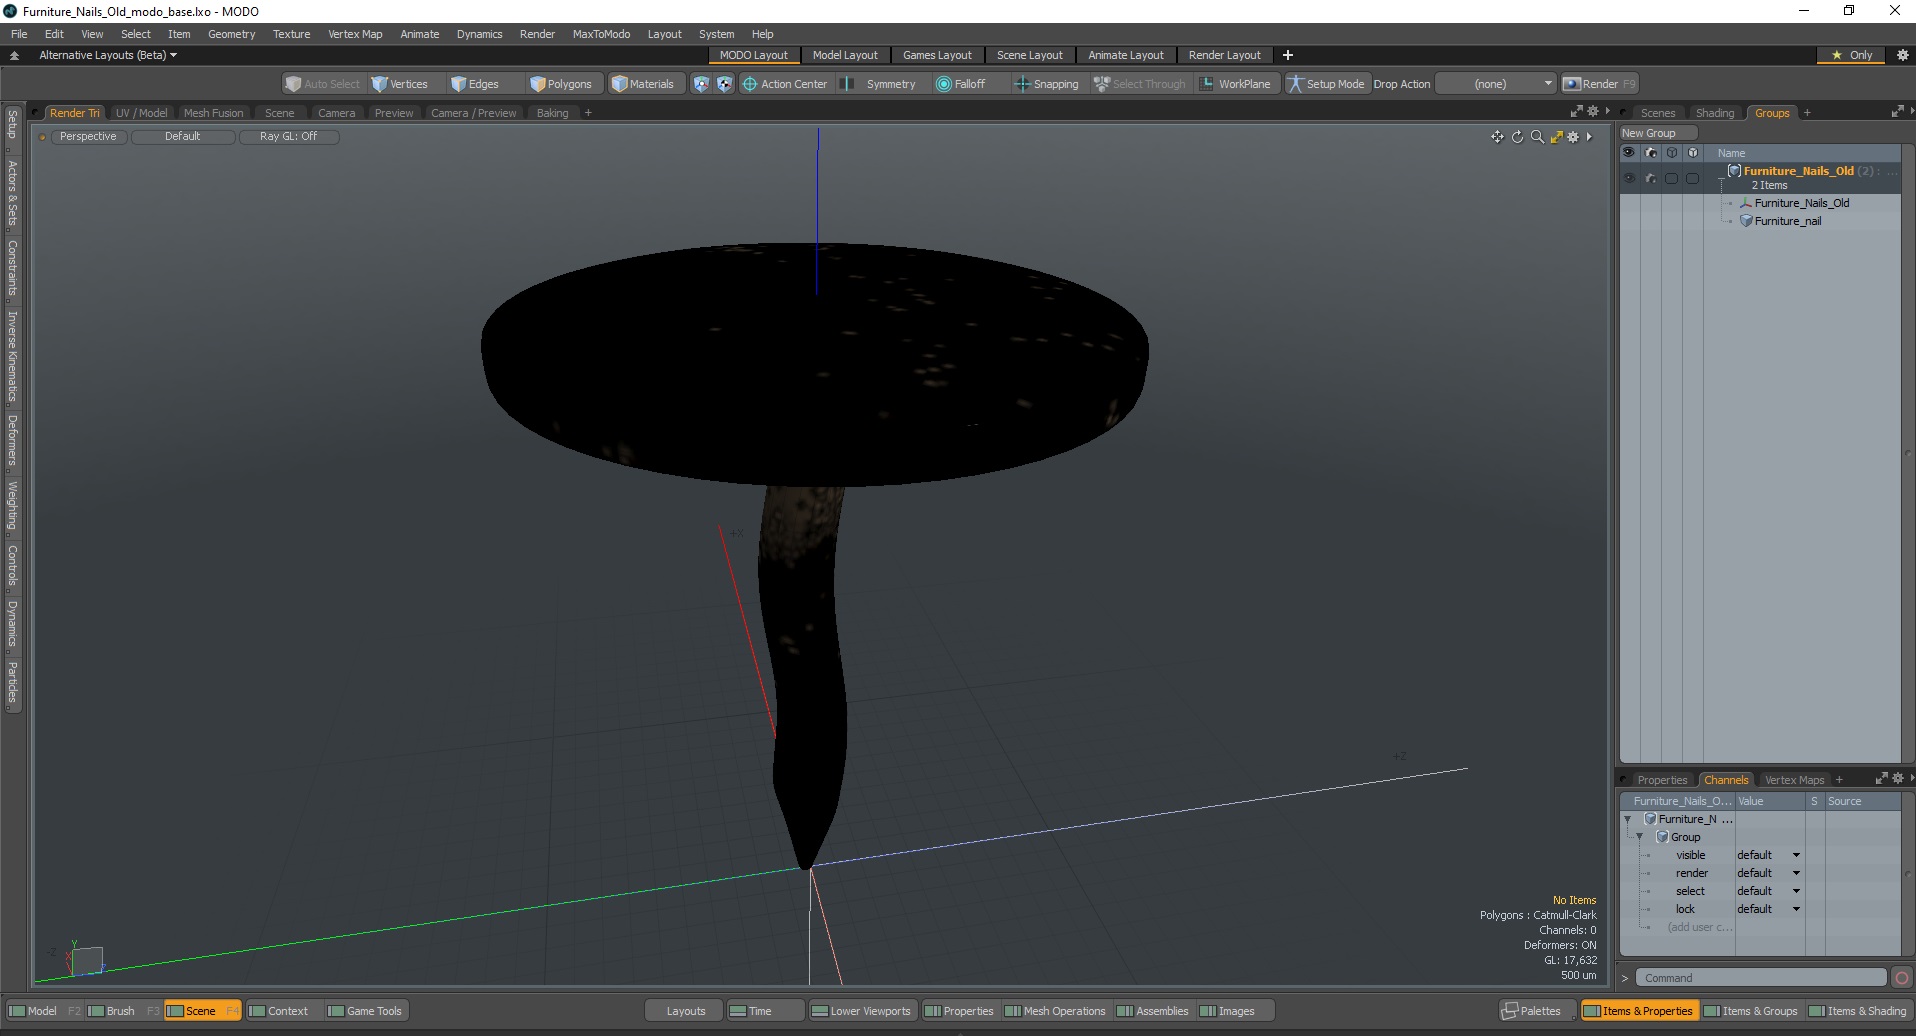Open the Vertex Maps tab
The height and width of the screenshot is (1036, 1916).
click(1794, 780)
